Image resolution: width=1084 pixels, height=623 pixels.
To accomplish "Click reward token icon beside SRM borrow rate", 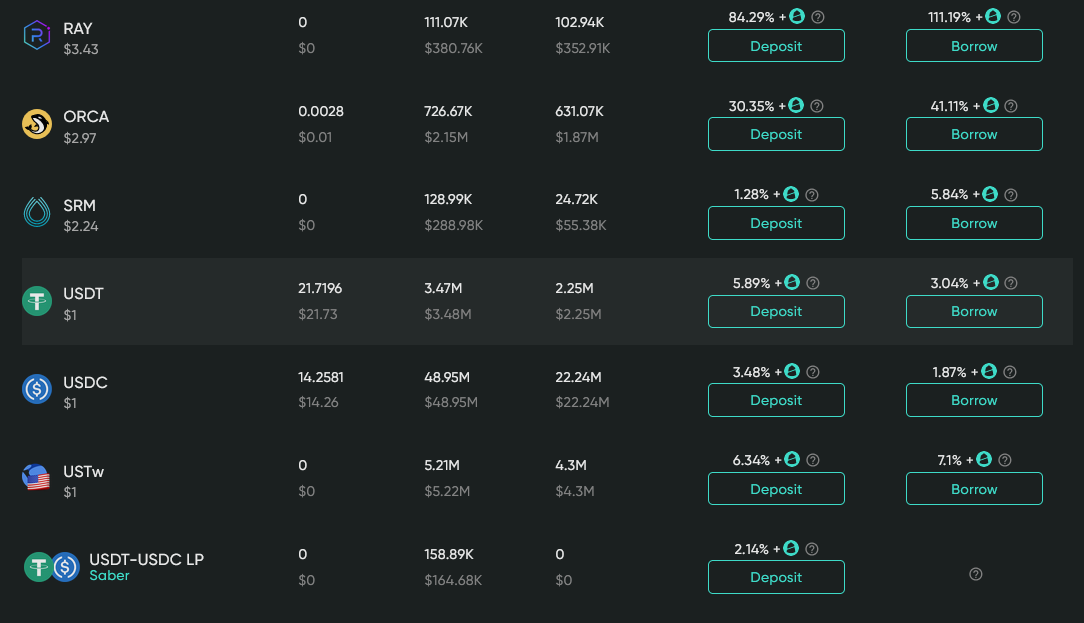I will coord(989,195).
